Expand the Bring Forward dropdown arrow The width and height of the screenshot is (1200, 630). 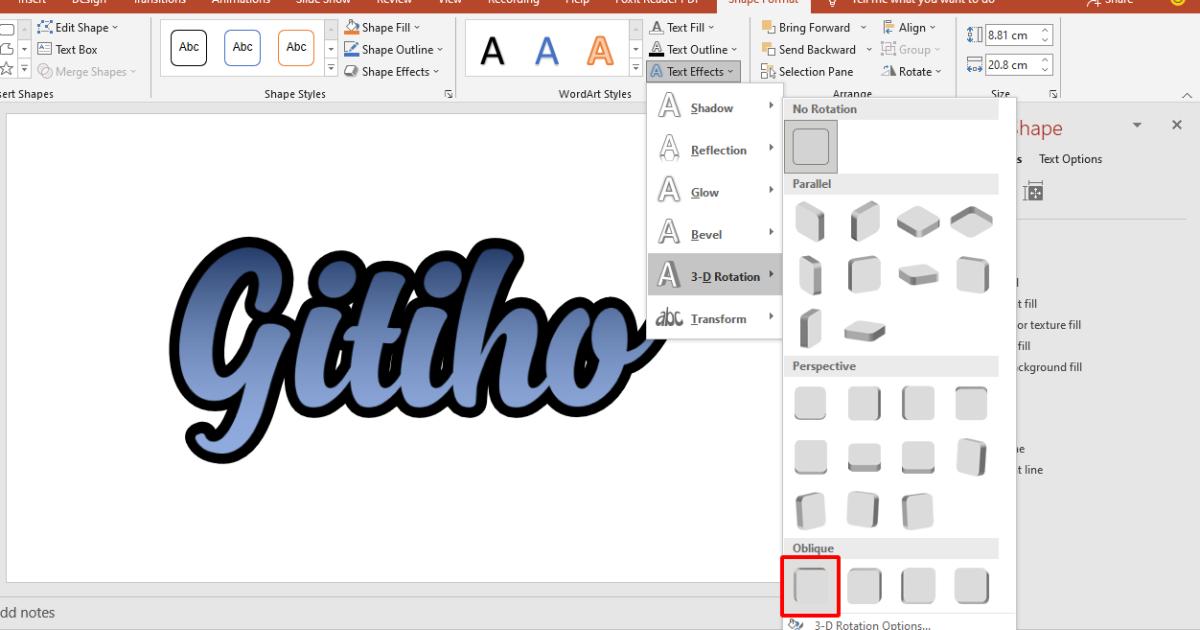tap(864, 27)
